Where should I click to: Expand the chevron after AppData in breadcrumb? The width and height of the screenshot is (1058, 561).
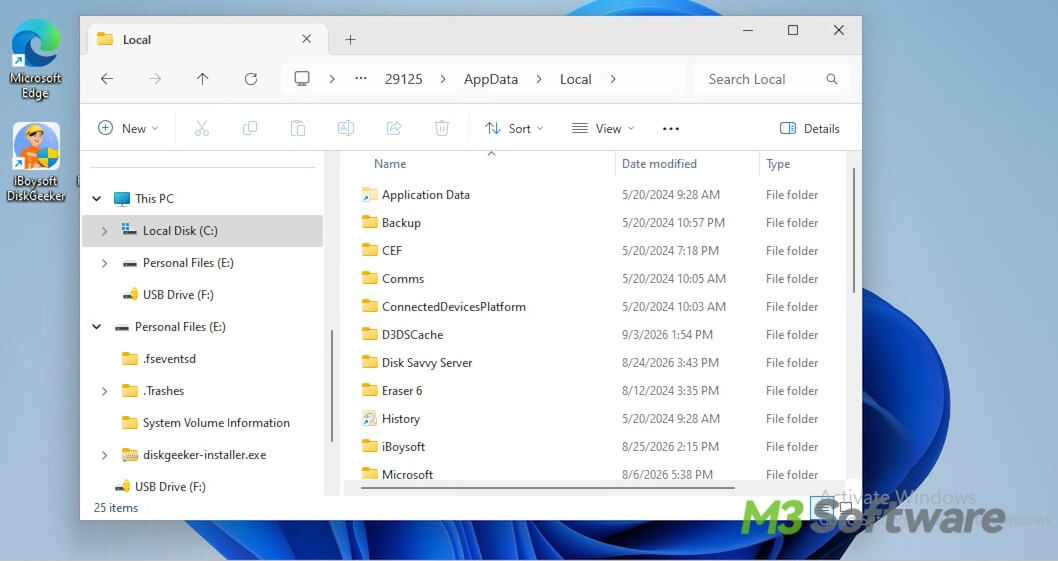pyautogui.click(x=538, y=79)
